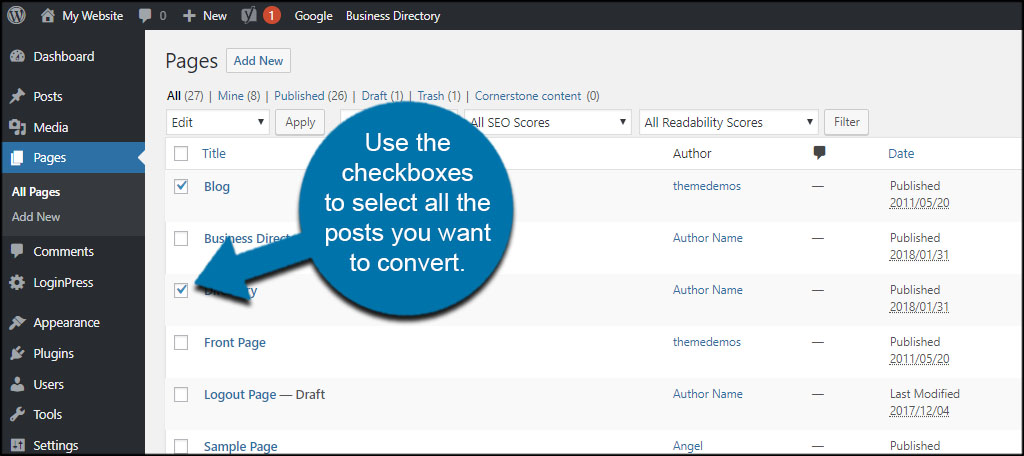Click the Dashboard gauge icon
The width and height of the screenshot is (1024, 456).
tap(18, 57)
